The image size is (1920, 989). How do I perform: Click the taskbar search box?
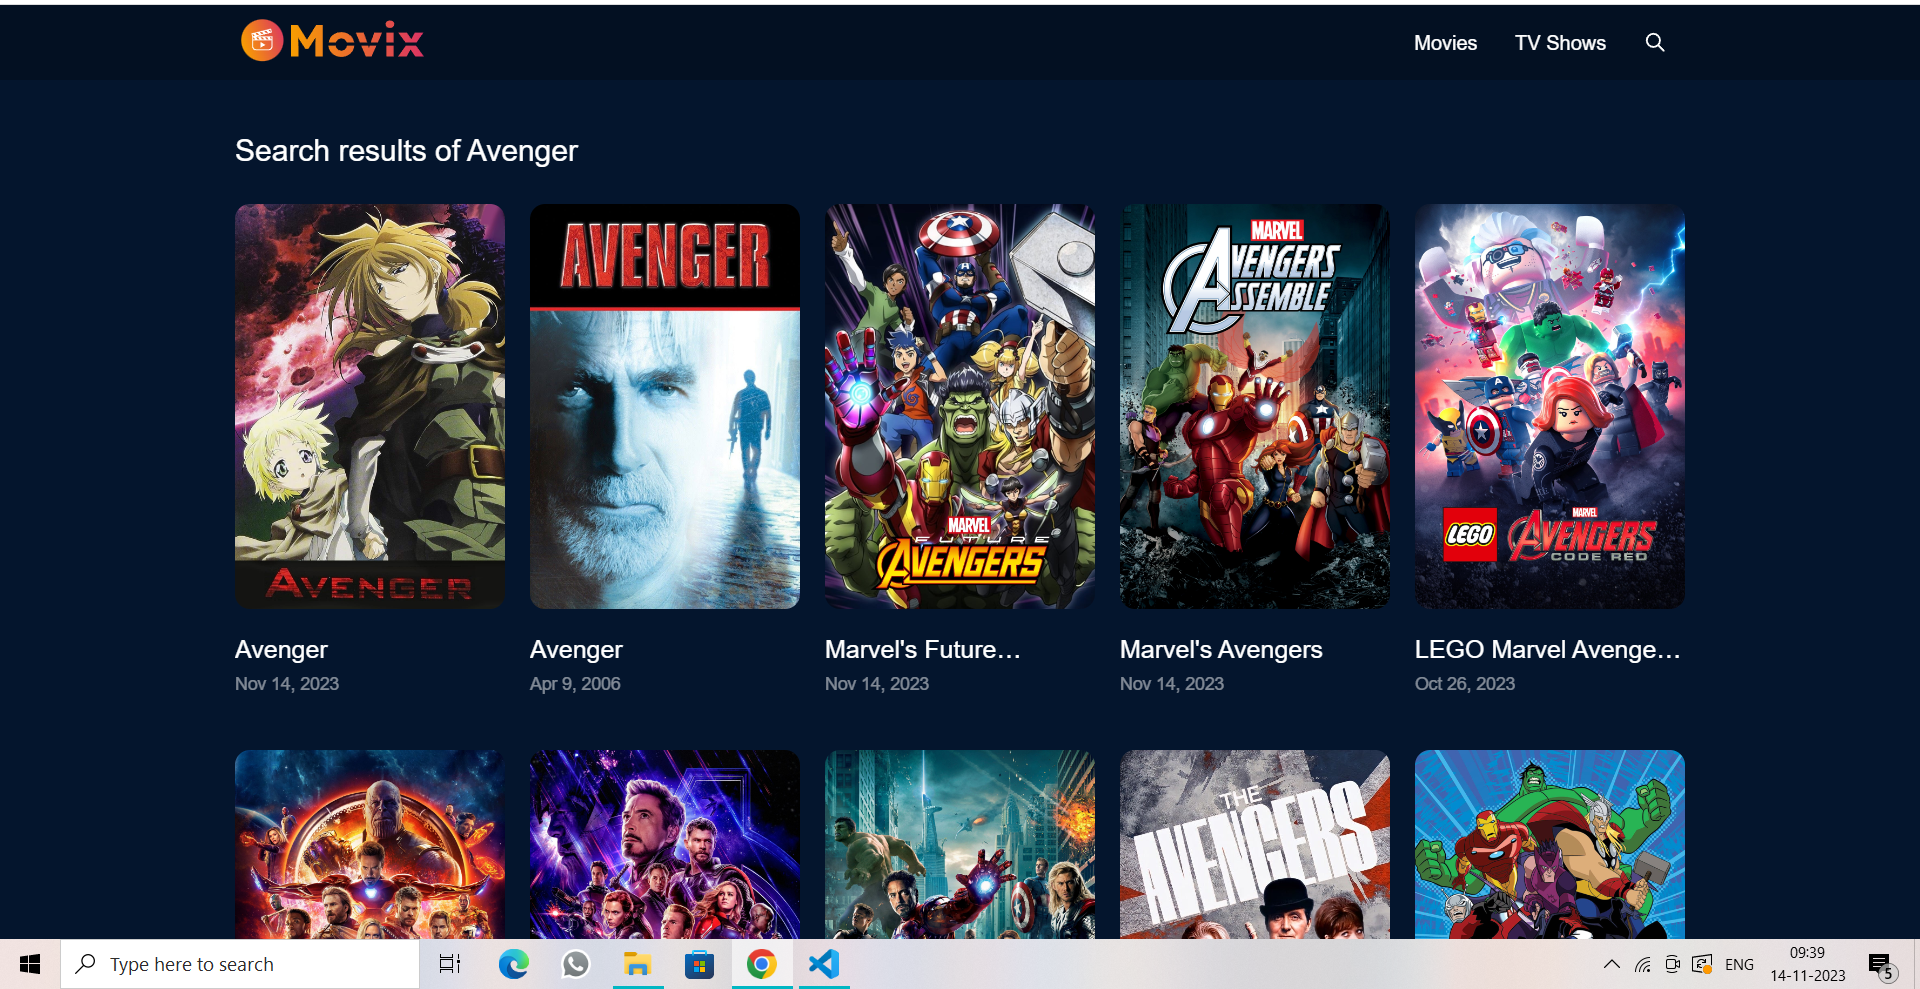240,964
